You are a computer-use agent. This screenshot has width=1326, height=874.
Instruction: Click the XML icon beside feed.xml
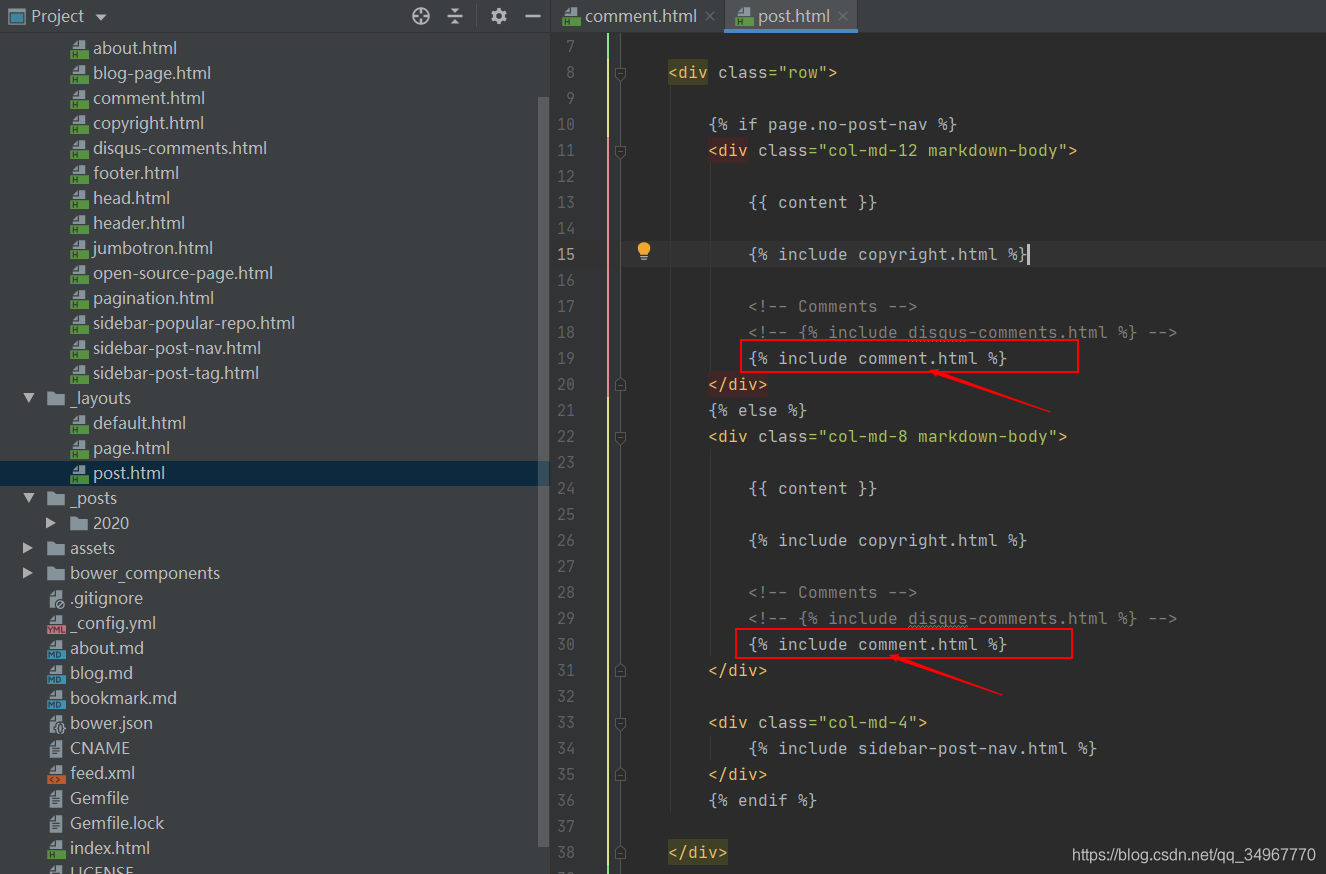(56, 773)
